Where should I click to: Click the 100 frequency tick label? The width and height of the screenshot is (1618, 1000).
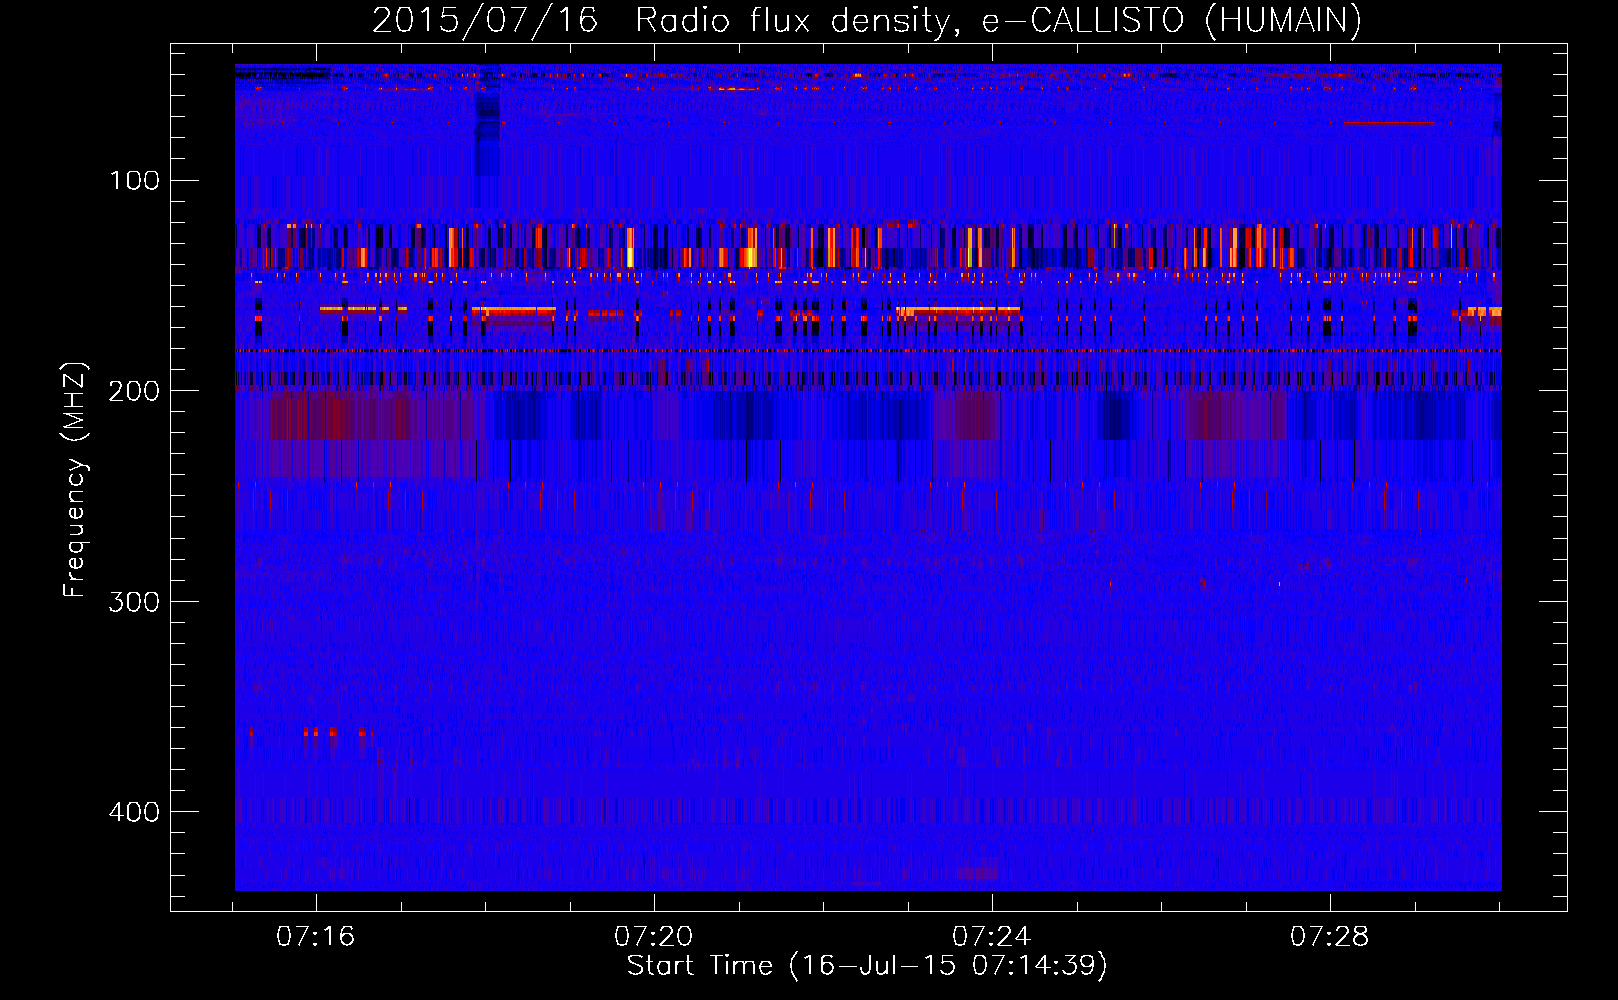(135, 181)
